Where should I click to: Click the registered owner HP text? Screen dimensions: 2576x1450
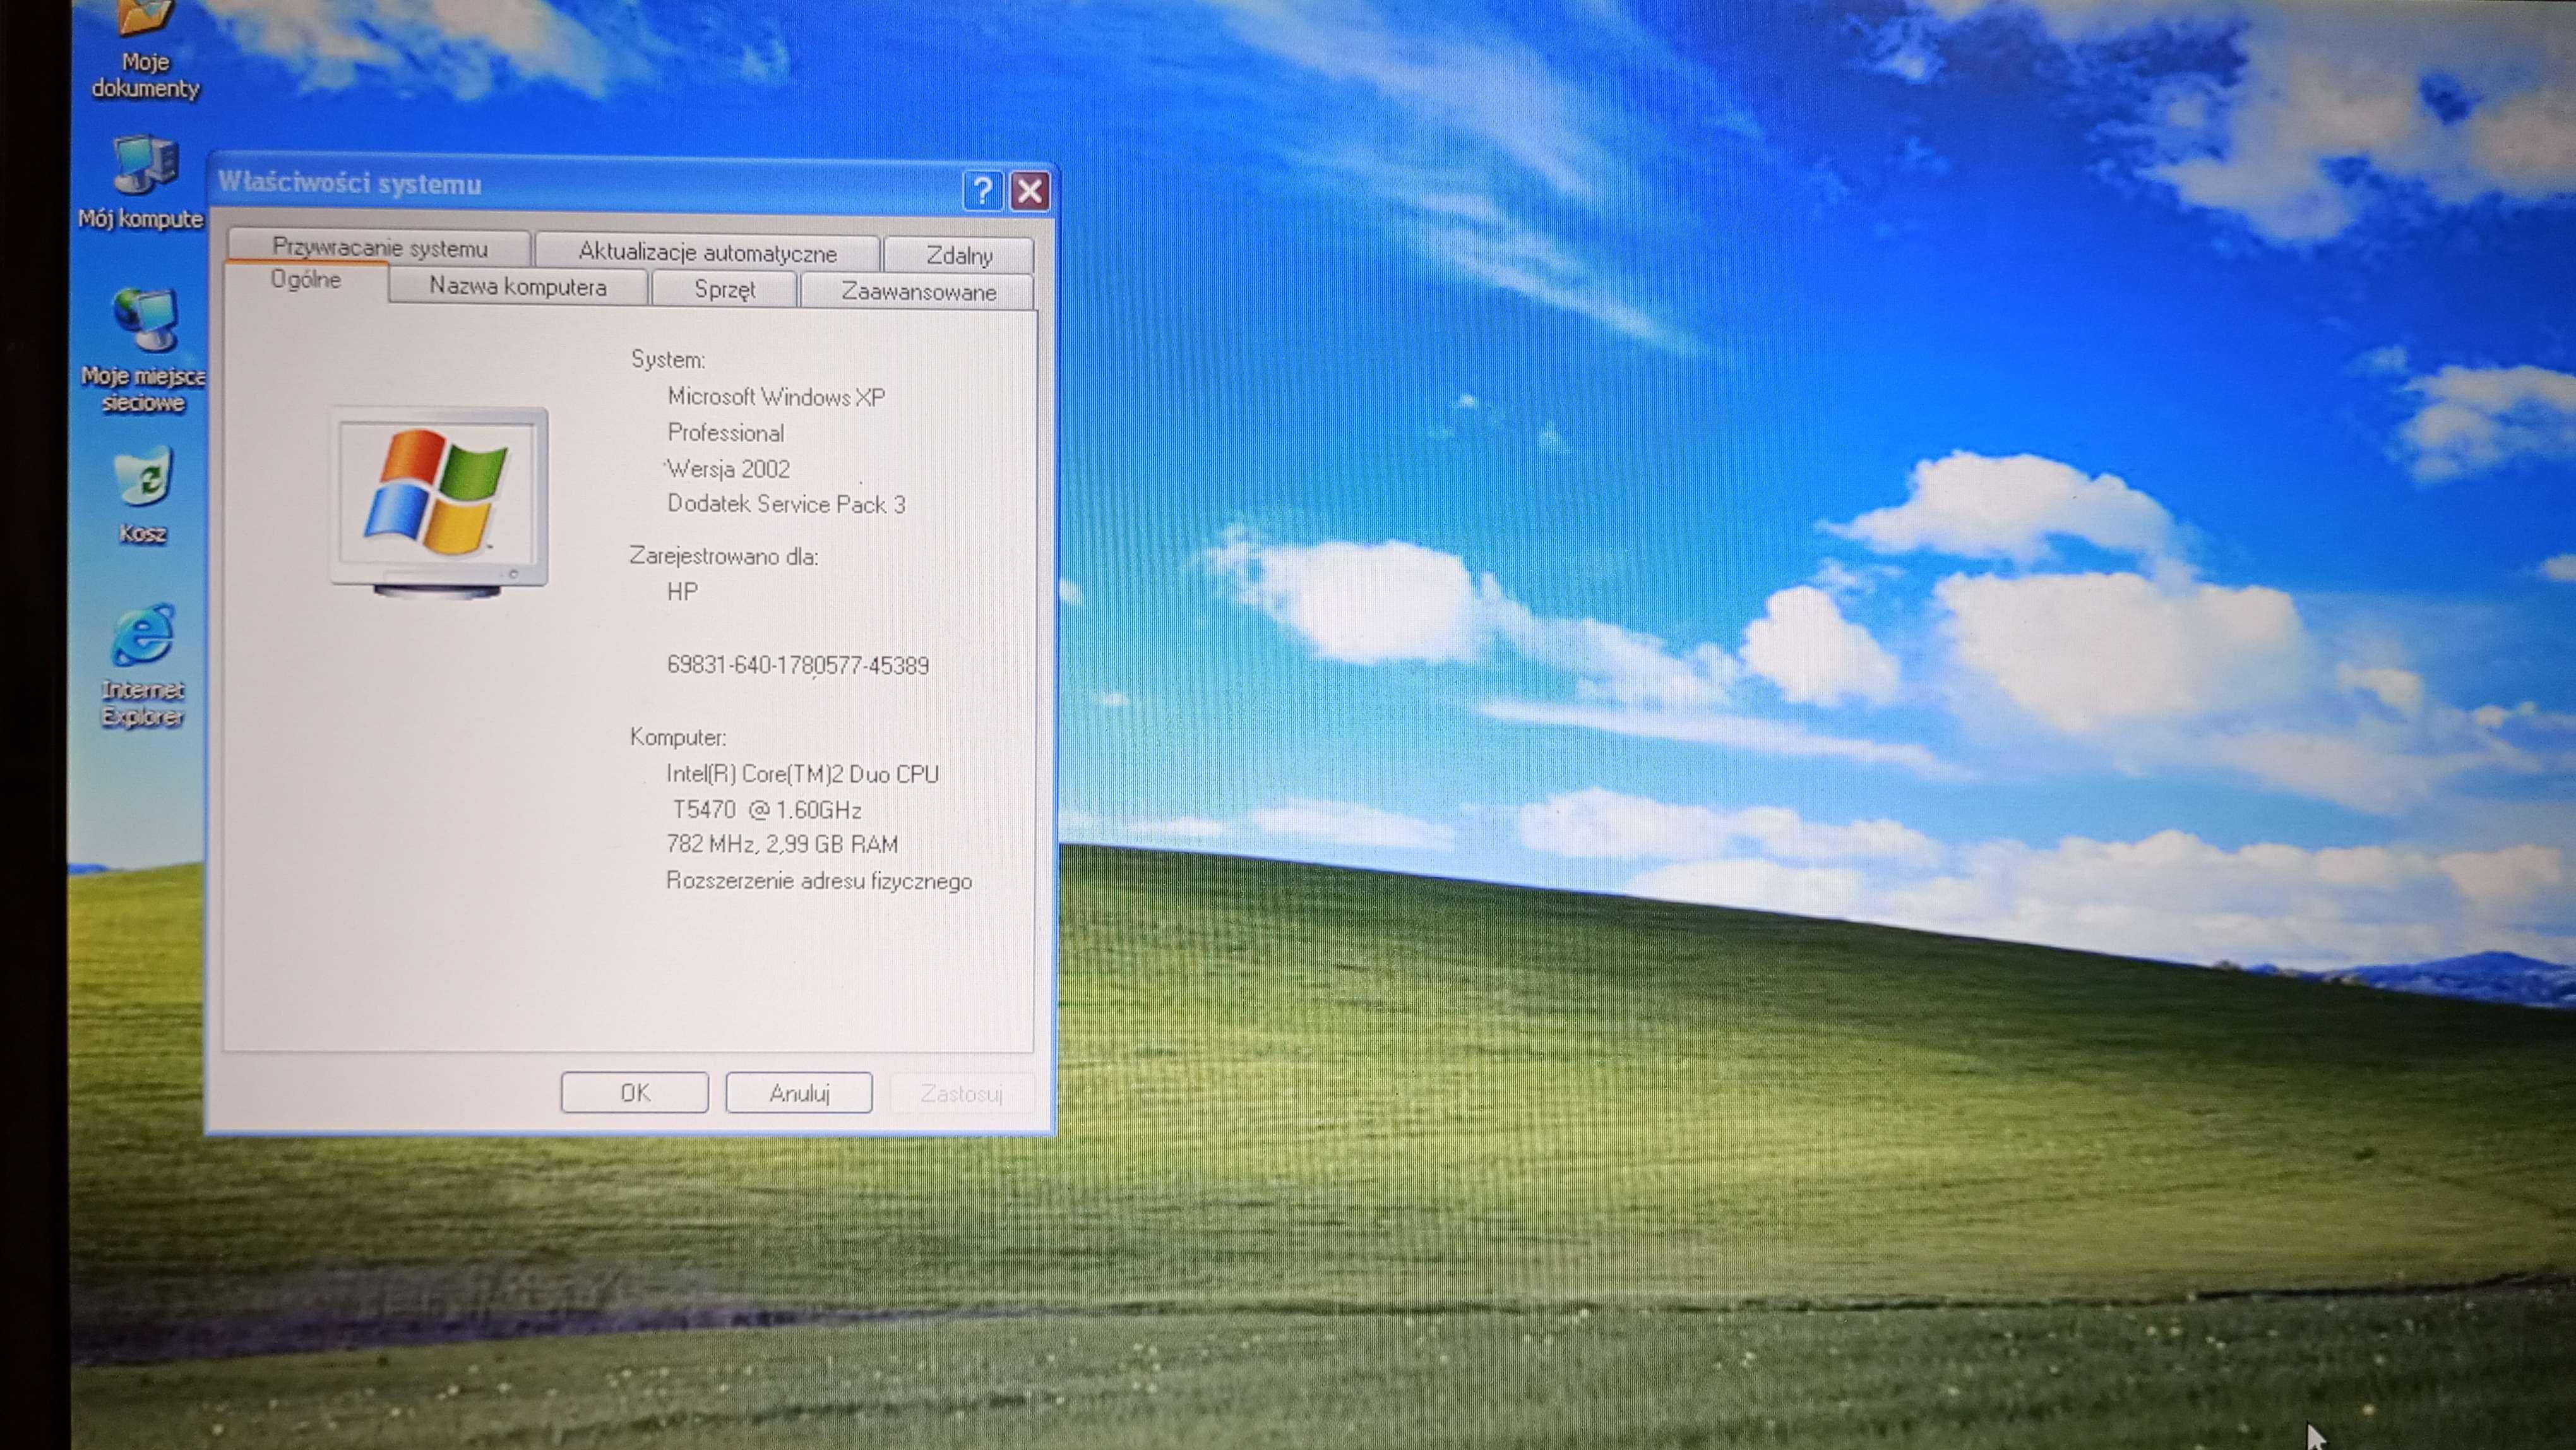pyautogui.click(x=682, y=592)
